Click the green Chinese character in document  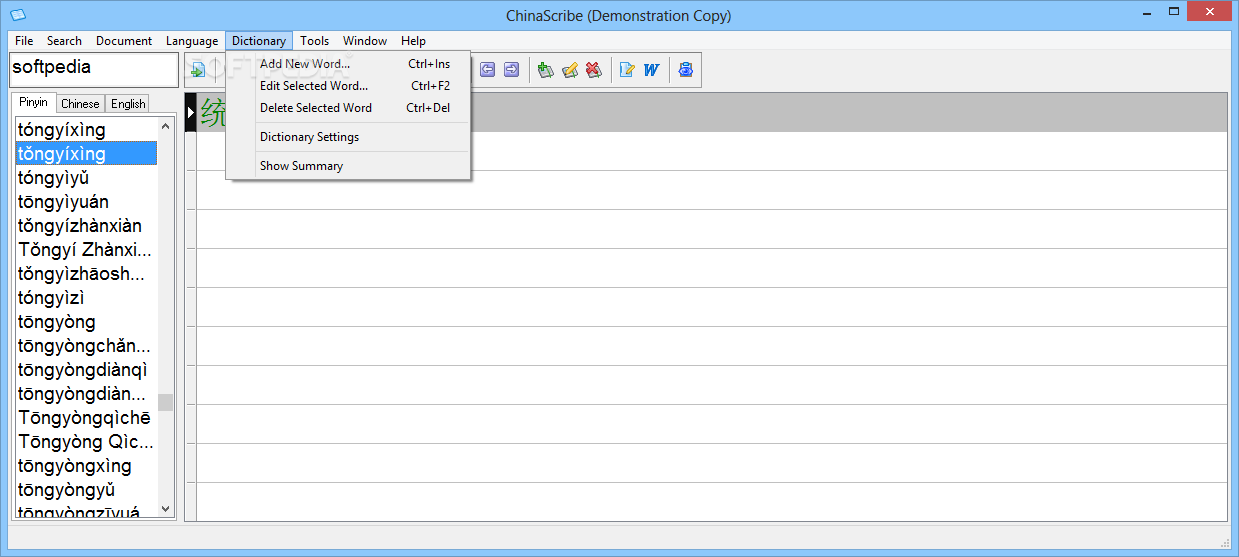coord(213,112)
